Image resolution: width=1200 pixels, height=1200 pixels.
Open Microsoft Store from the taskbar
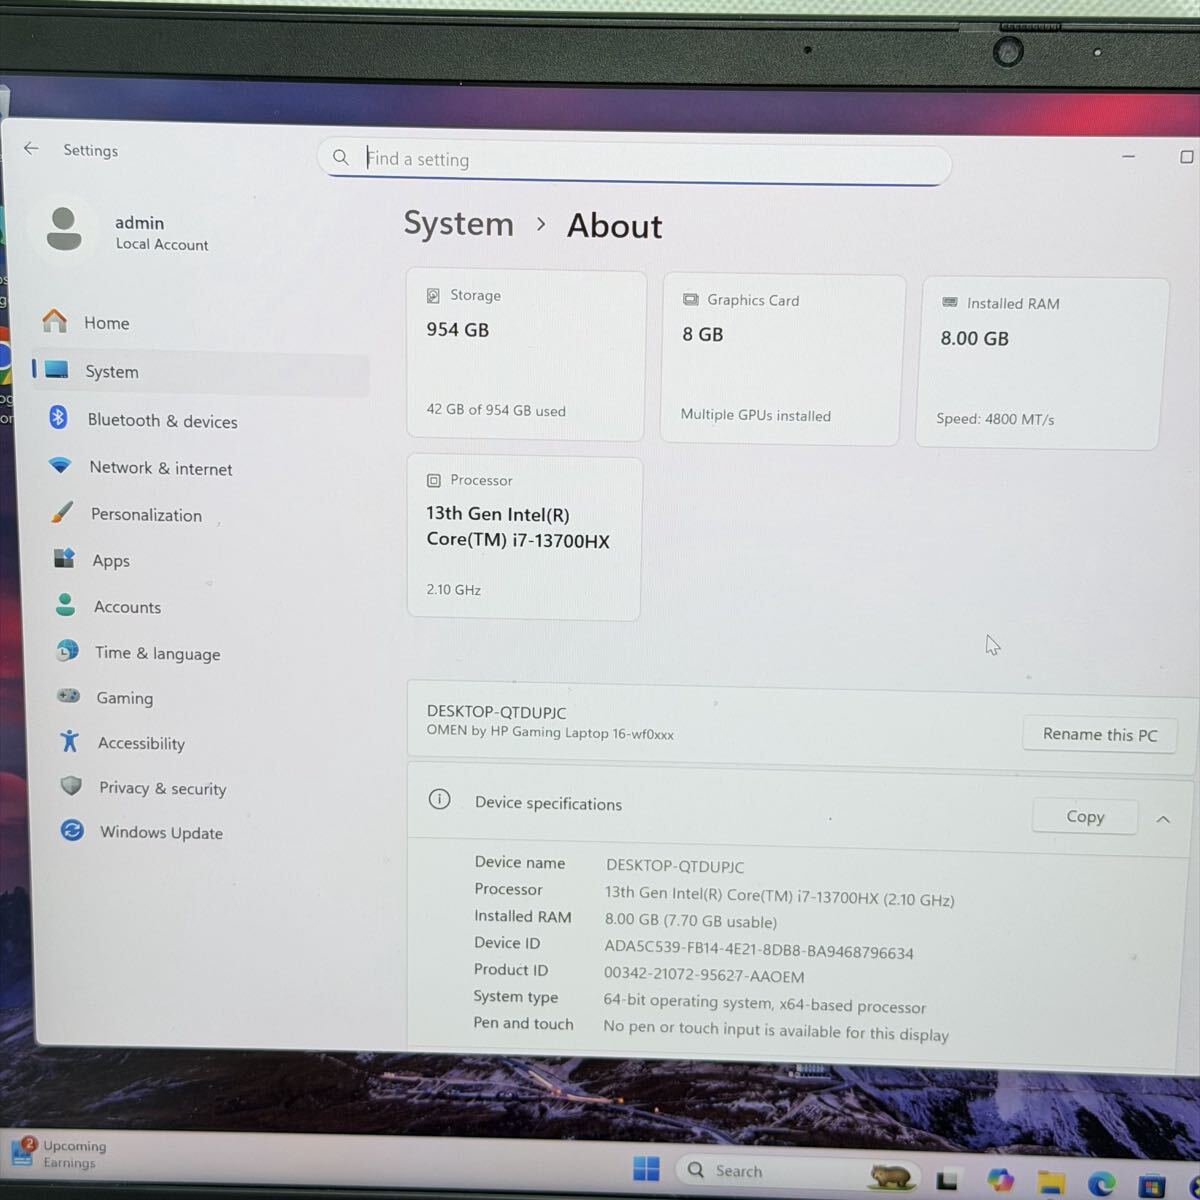1152,1185
